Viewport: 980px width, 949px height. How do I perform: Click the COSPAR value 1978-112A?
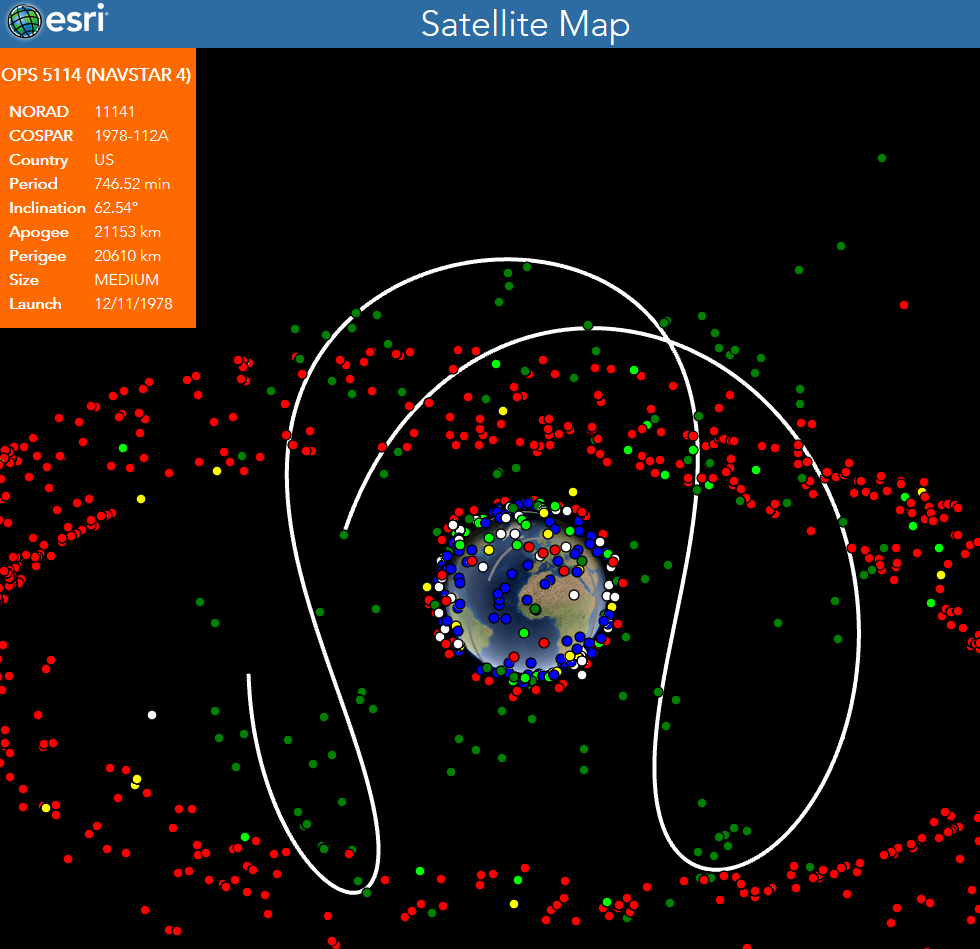pos(131,136)
